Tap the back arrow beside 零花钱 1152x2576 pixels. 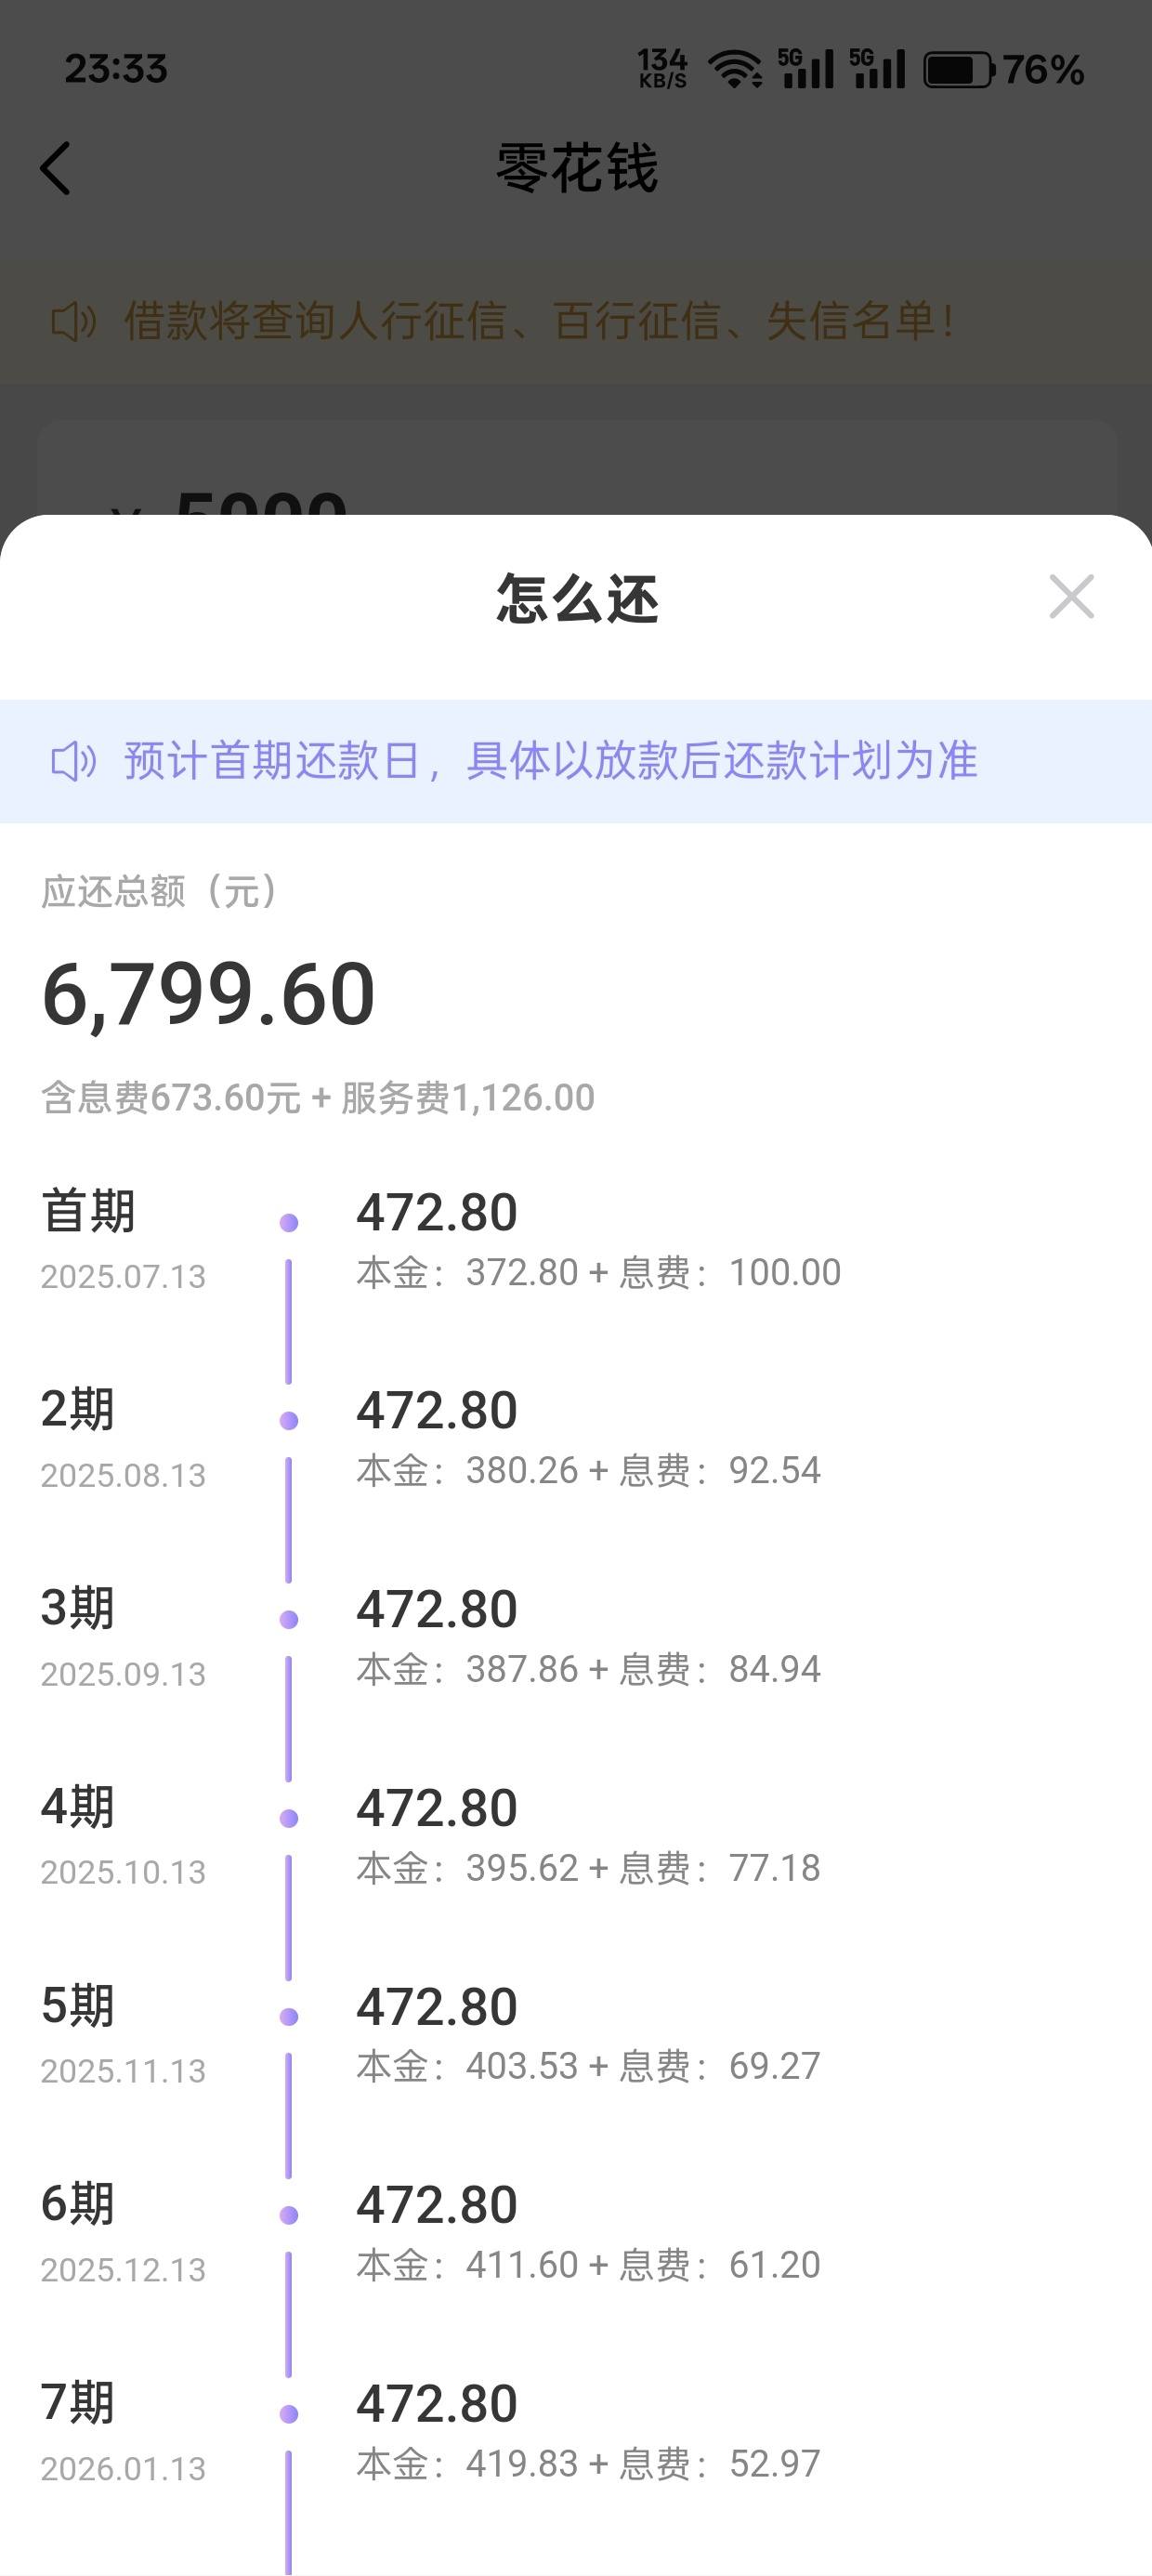pyautogui.click(x=56, y=168)
